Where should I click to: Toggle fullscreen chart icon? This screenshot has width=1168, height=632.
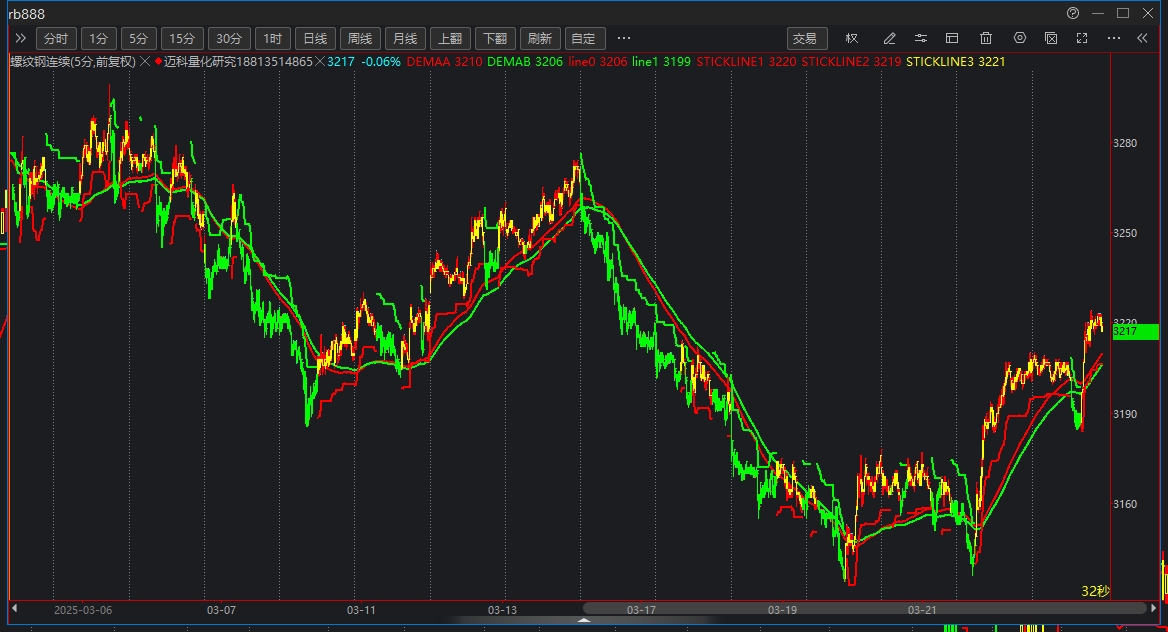point(1082,38)
